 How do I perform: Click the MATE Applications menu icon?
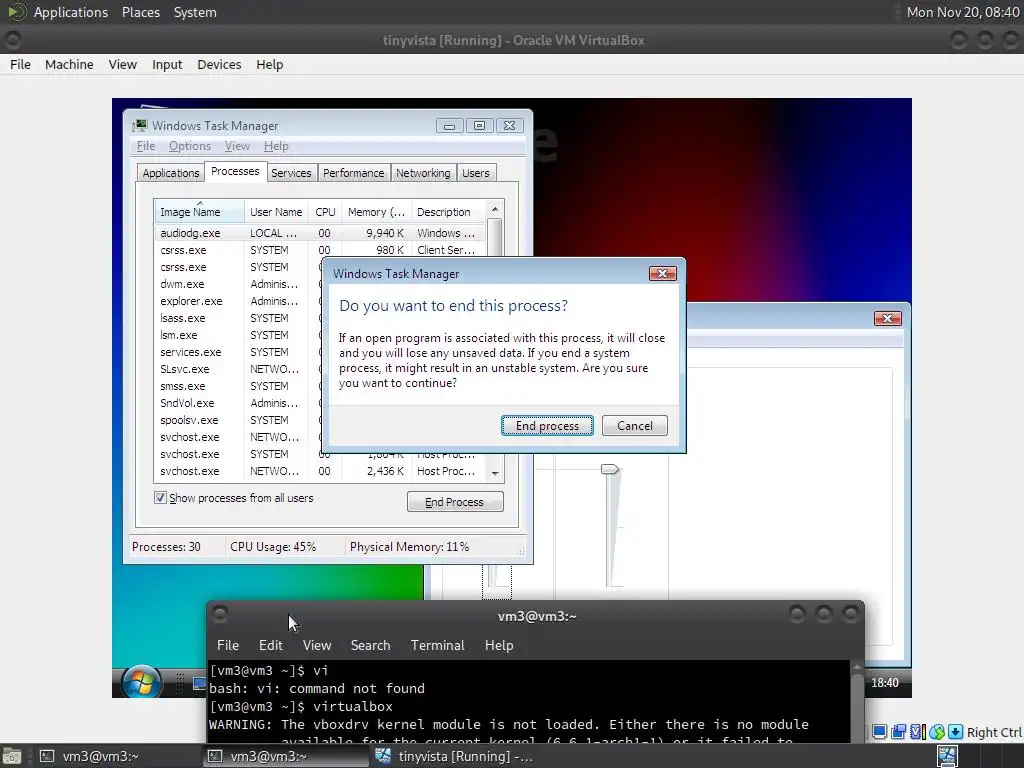point(16,12)
